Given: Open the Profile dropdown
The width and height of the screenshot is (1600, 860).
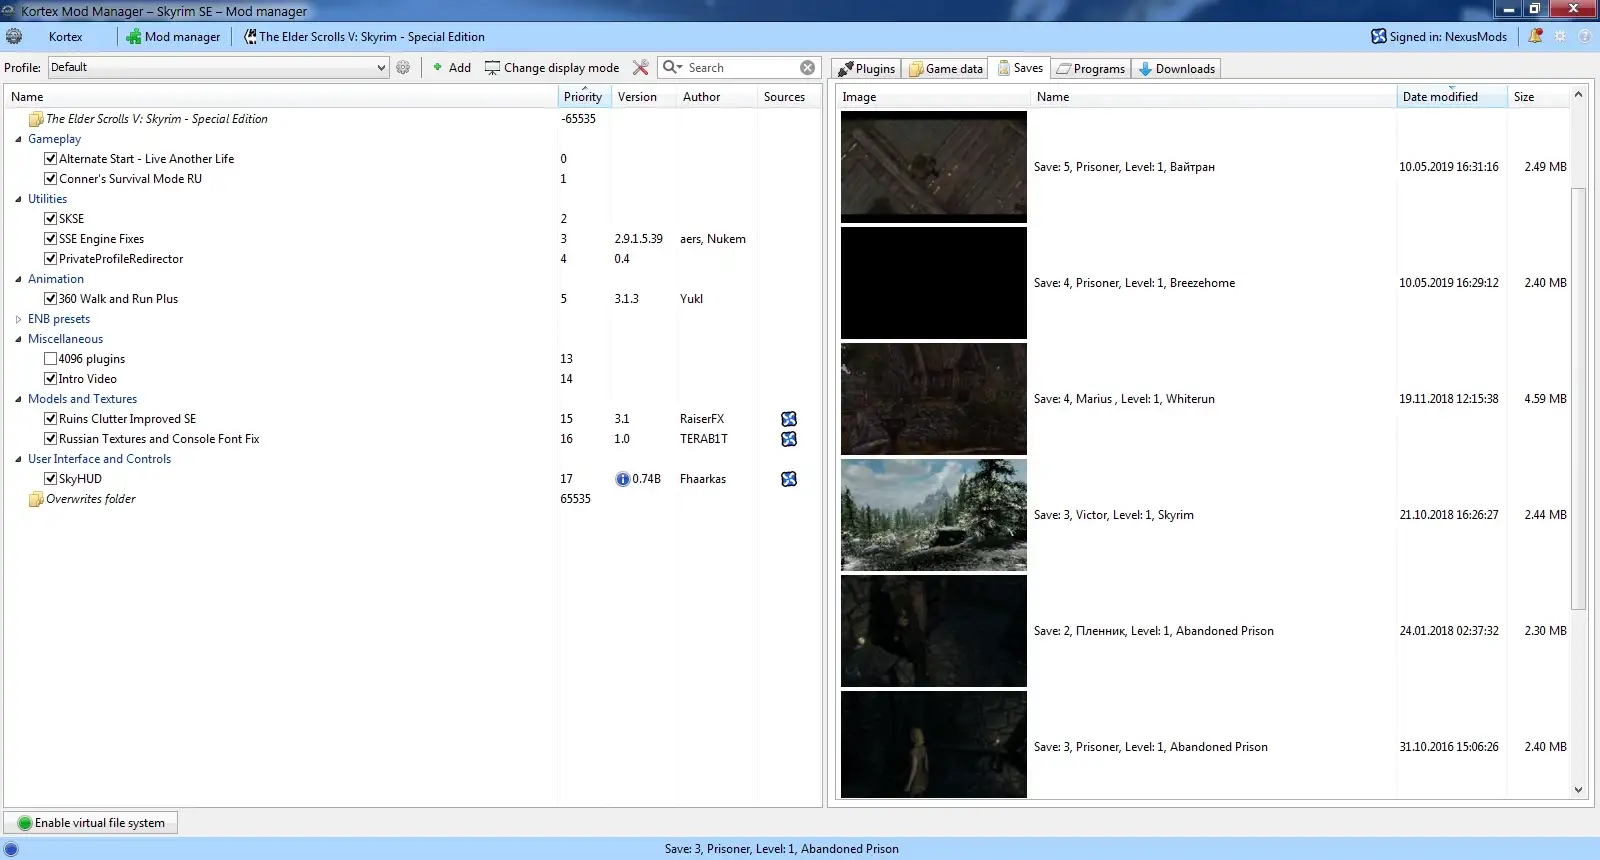Looking at the screenshot, I should [380, 67].
